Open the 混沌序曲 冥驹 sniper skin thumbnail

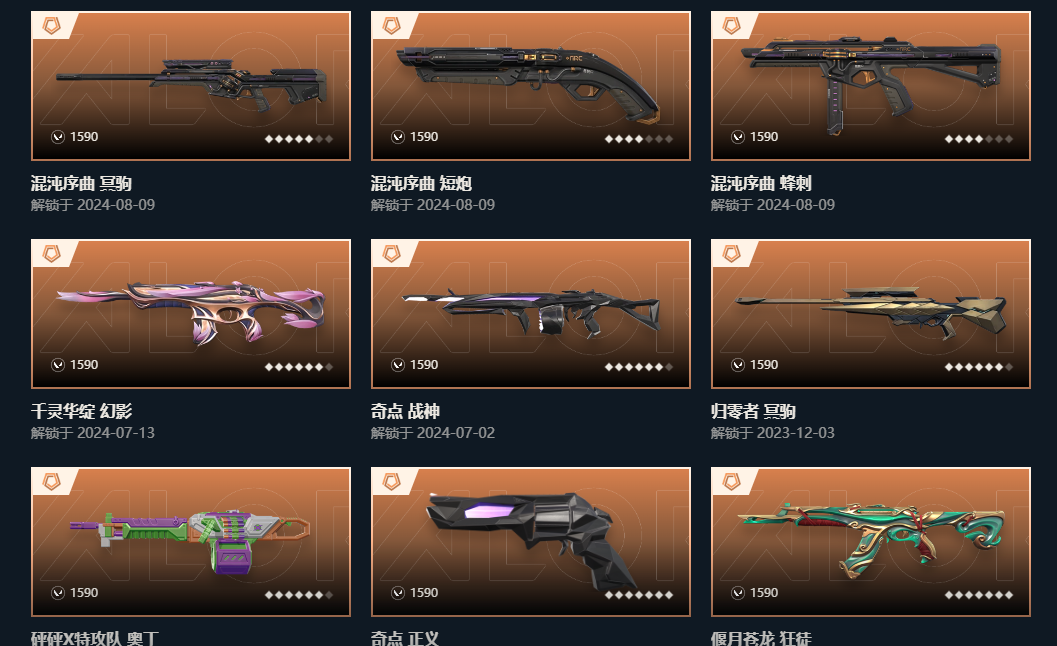click(191, 86)
